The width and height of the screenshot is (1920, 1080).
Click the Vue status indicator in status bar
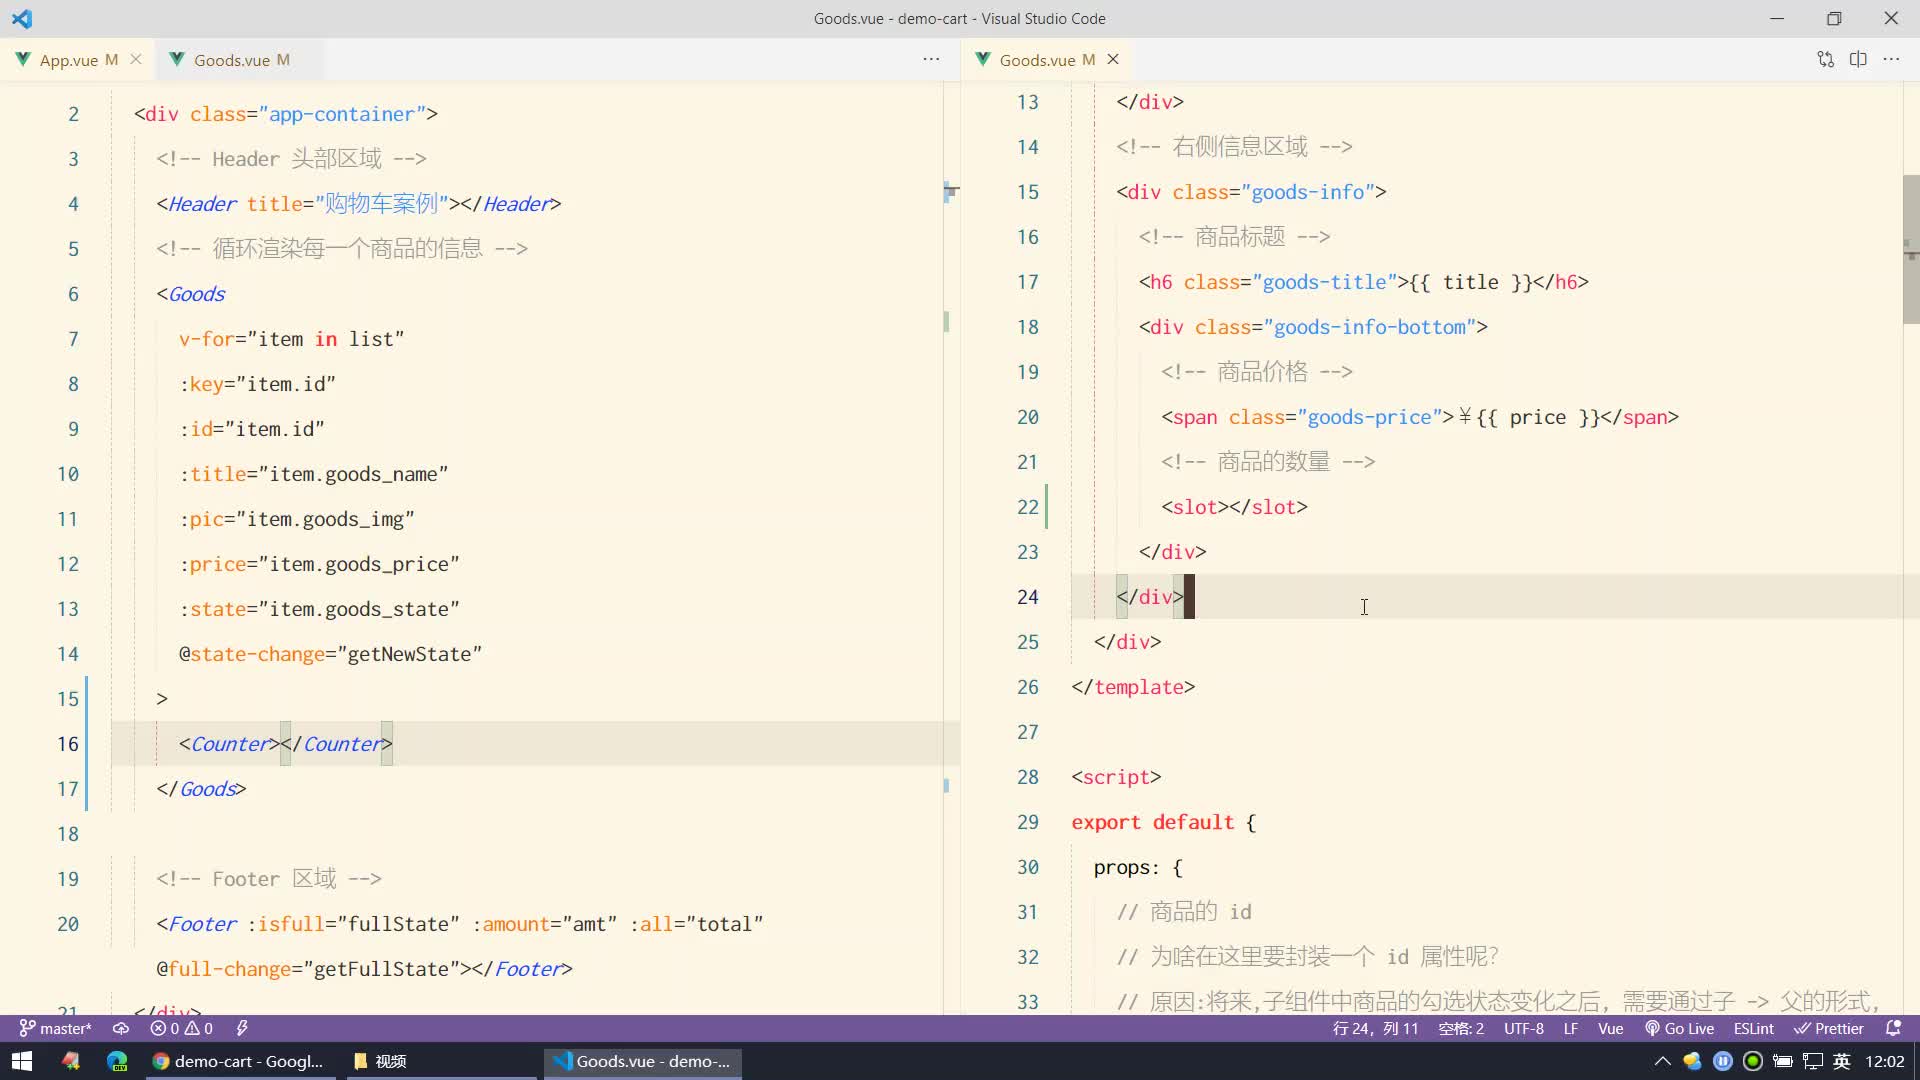click(1611, 1029)
